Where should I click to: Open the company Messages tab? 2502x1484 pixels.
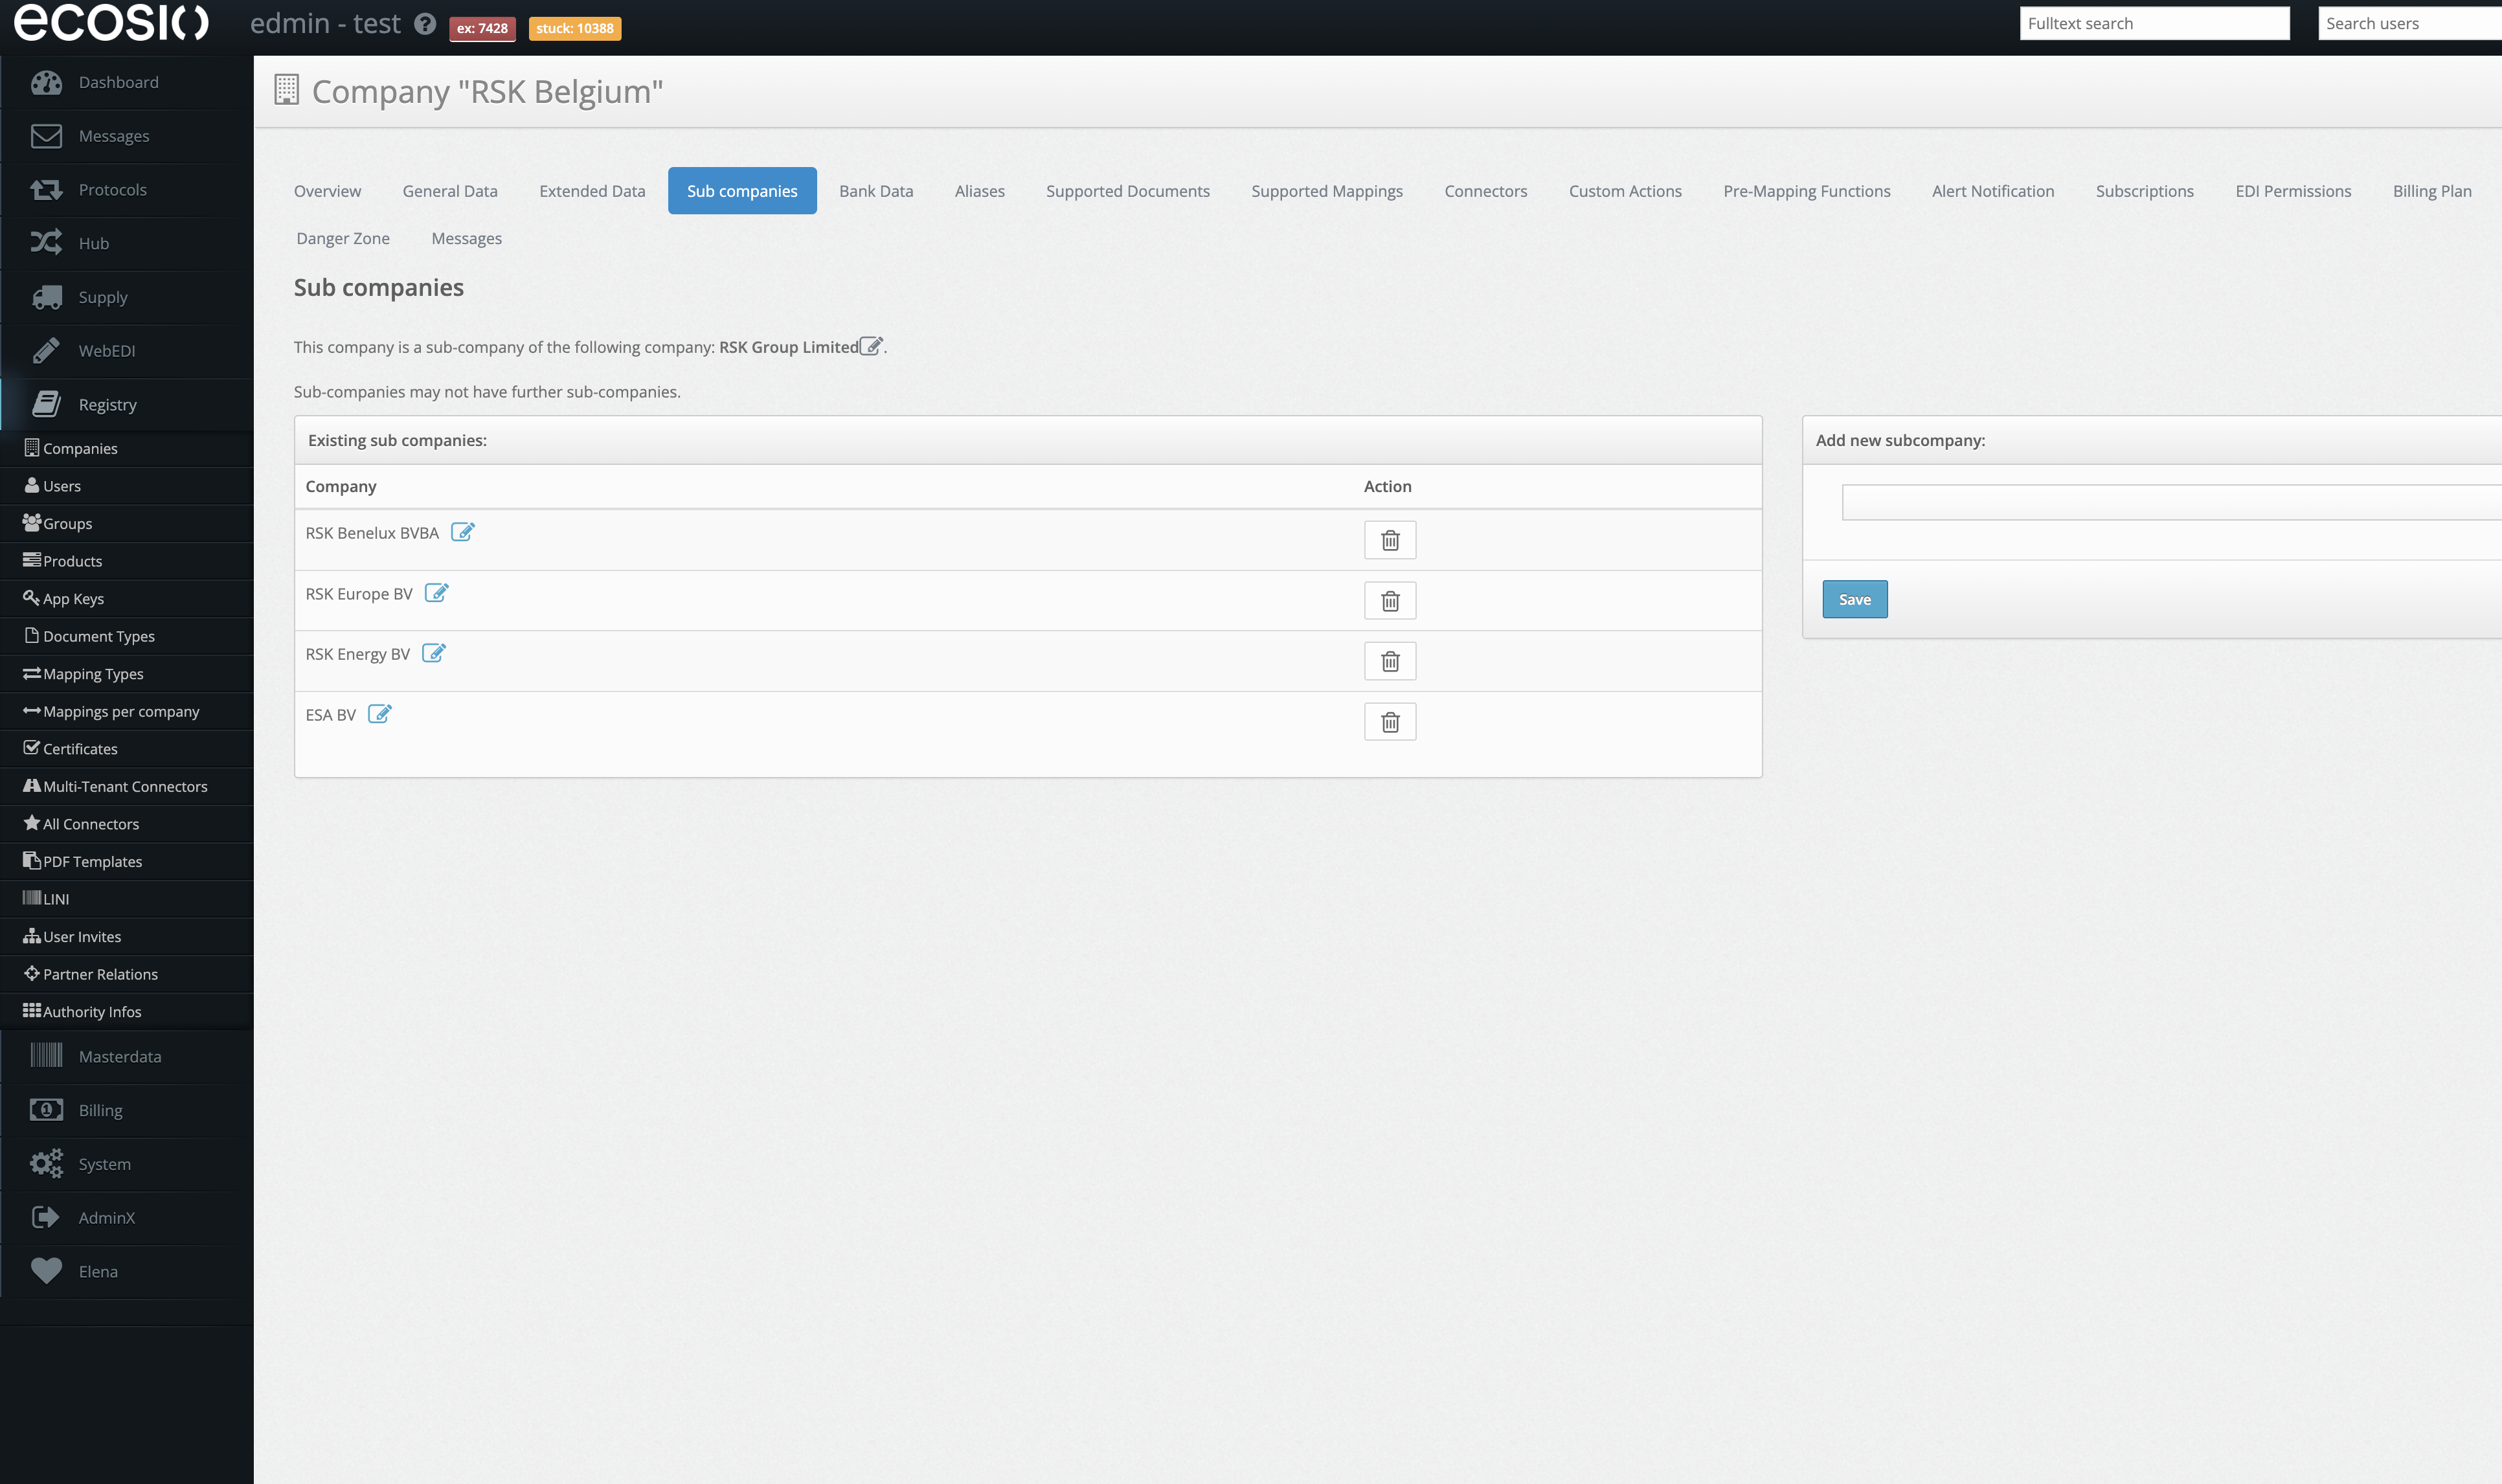click(467, 238)
